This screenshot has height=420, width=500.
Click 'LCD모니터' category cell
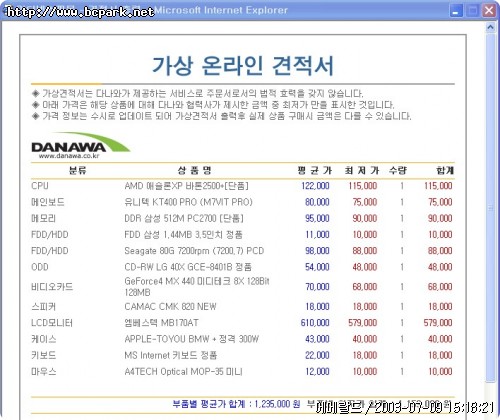52,323
